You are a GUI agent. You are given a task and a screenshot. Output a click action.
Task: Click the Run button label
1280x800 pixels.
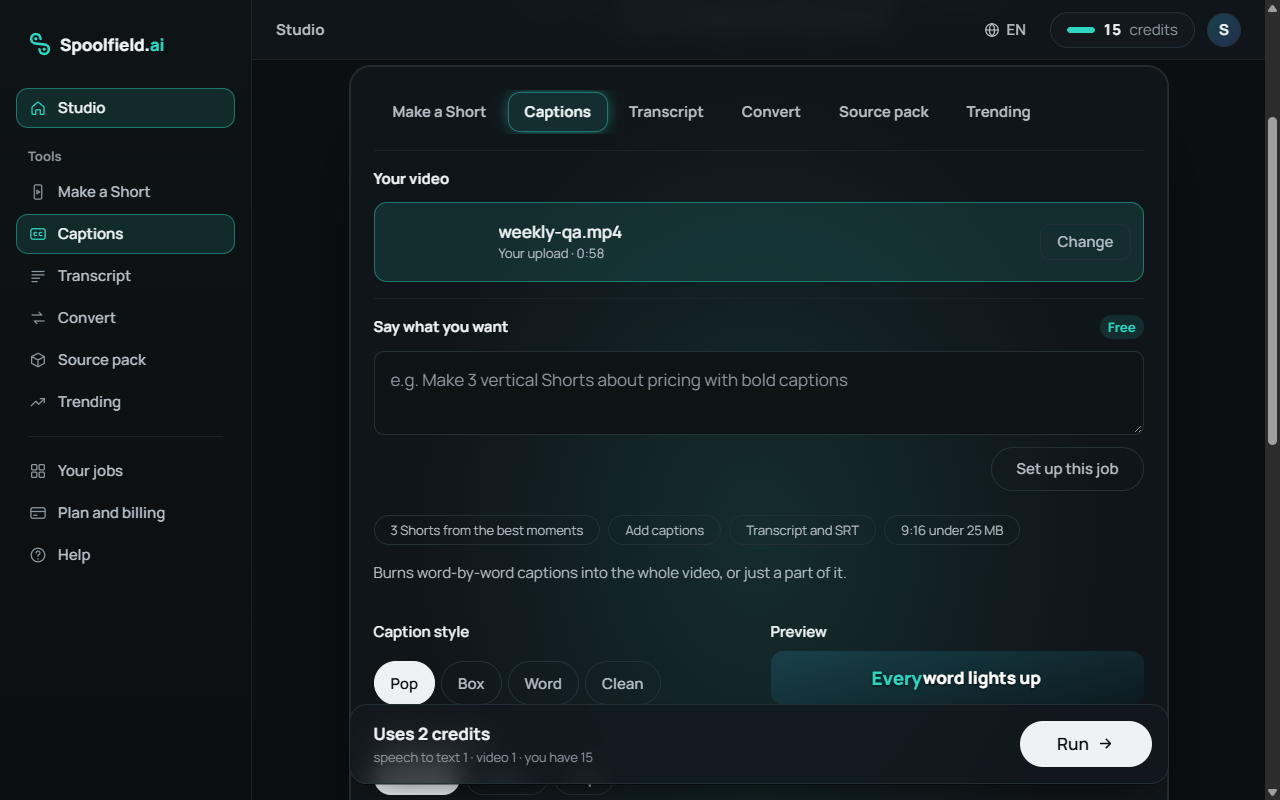click(1072, 744)
